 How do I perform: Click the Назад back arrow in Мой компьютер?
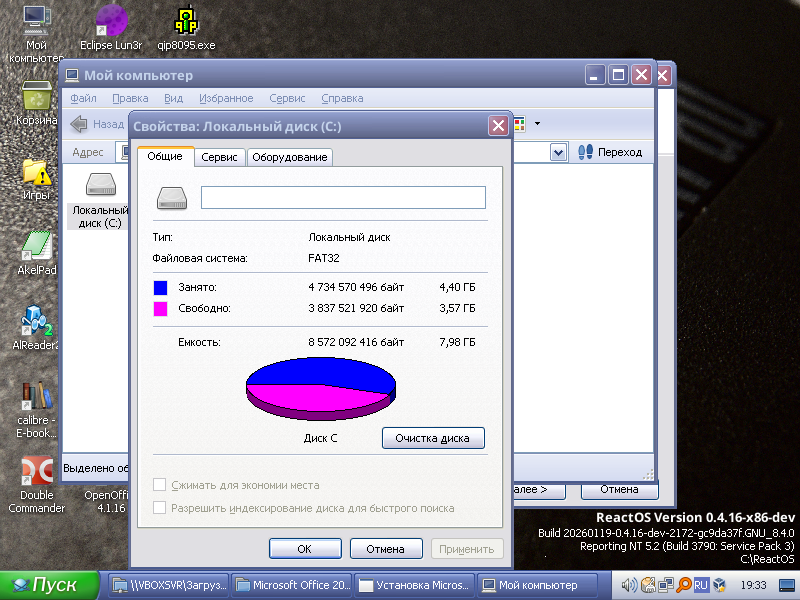pyautogui.click(x=79, y=124)
